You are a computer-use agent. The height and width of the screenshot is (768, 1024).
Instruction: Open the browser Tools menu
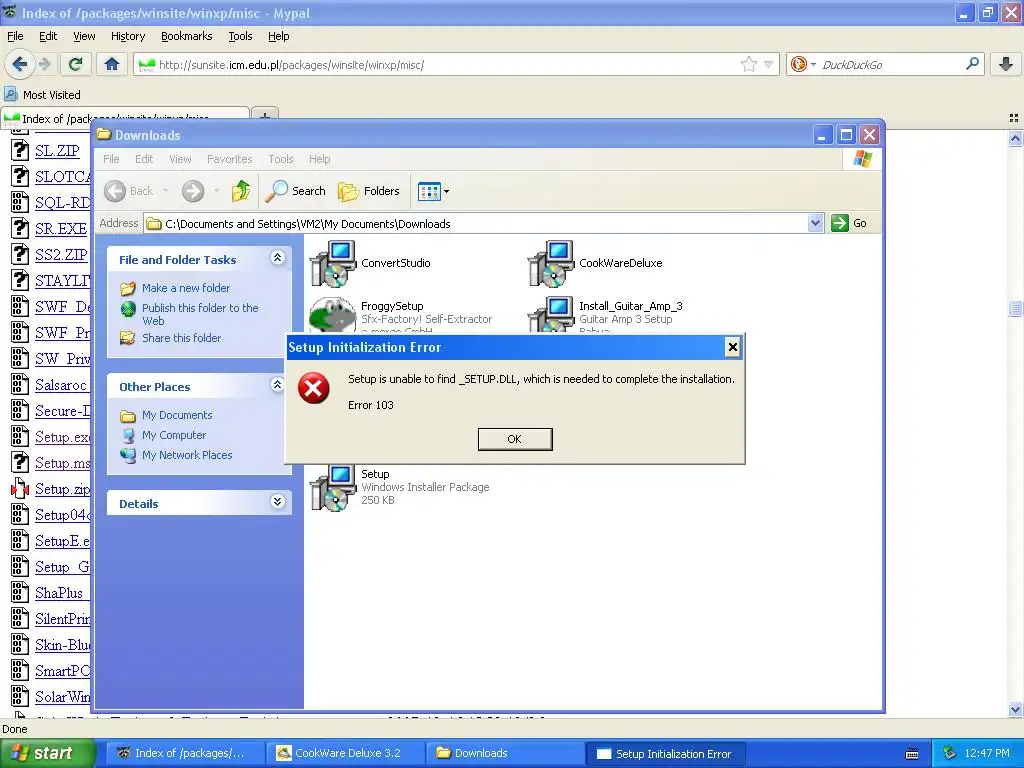(x=240, y=36)
